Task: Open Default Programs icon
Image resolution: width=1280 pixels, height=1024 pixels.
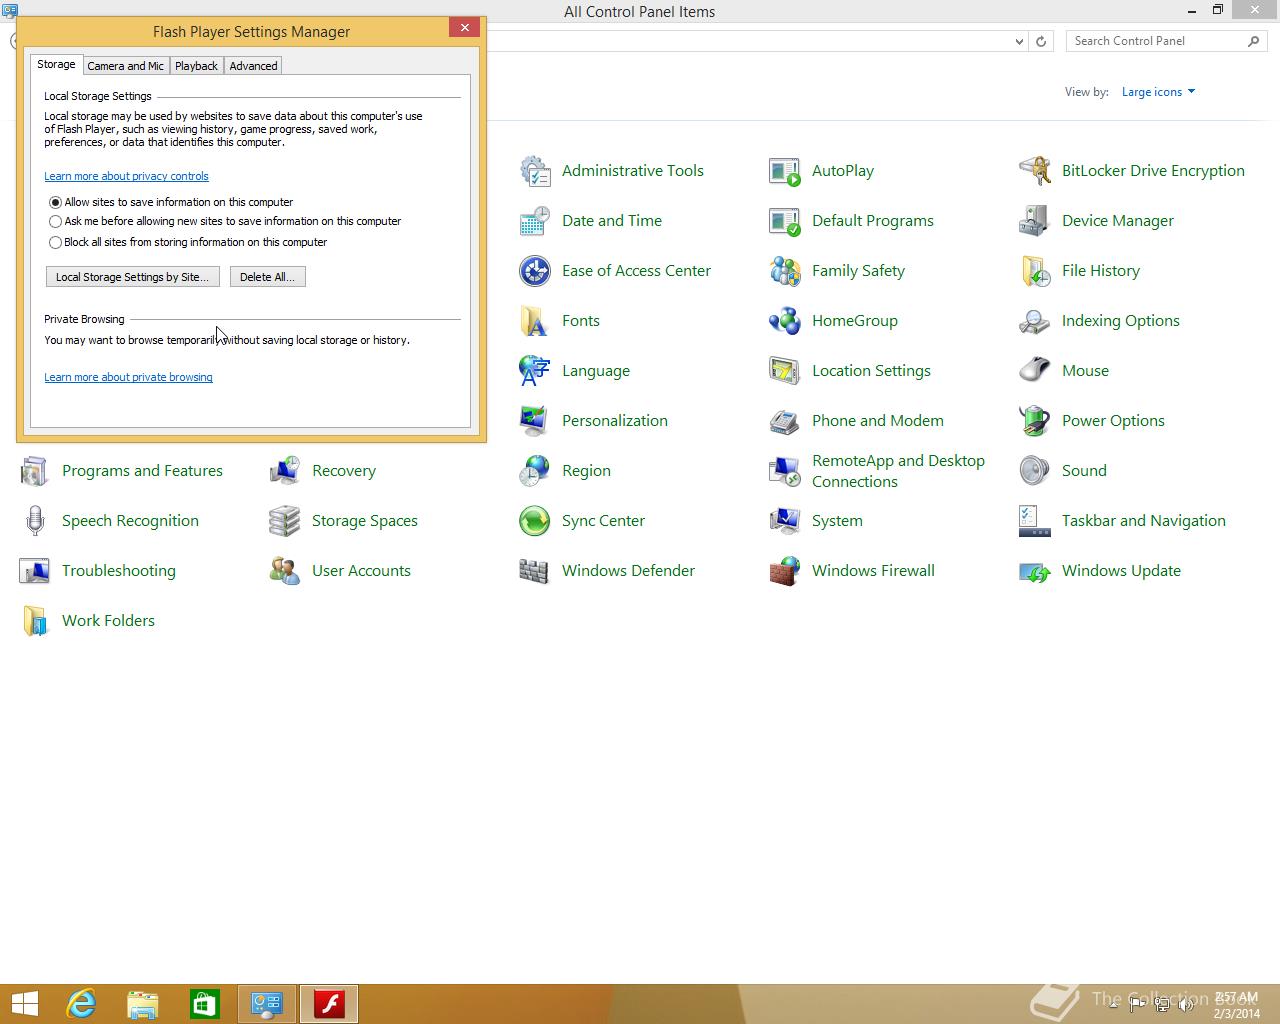Action: [x=785, y=221]
